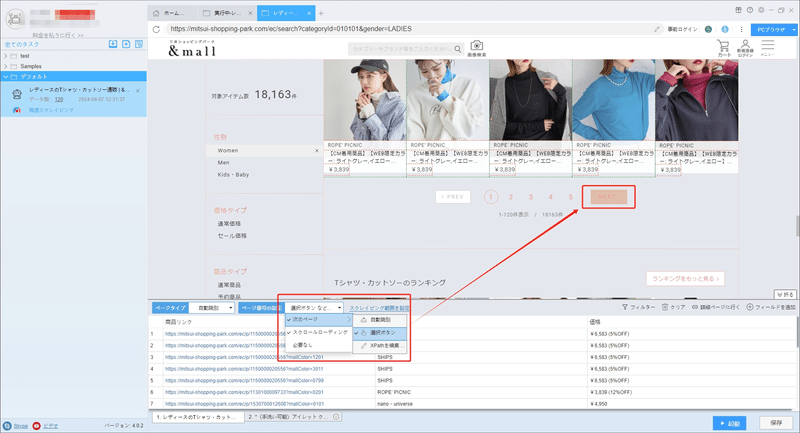800x433 pixels.
Task: Expand the test folder
Action: click(6, 56)
